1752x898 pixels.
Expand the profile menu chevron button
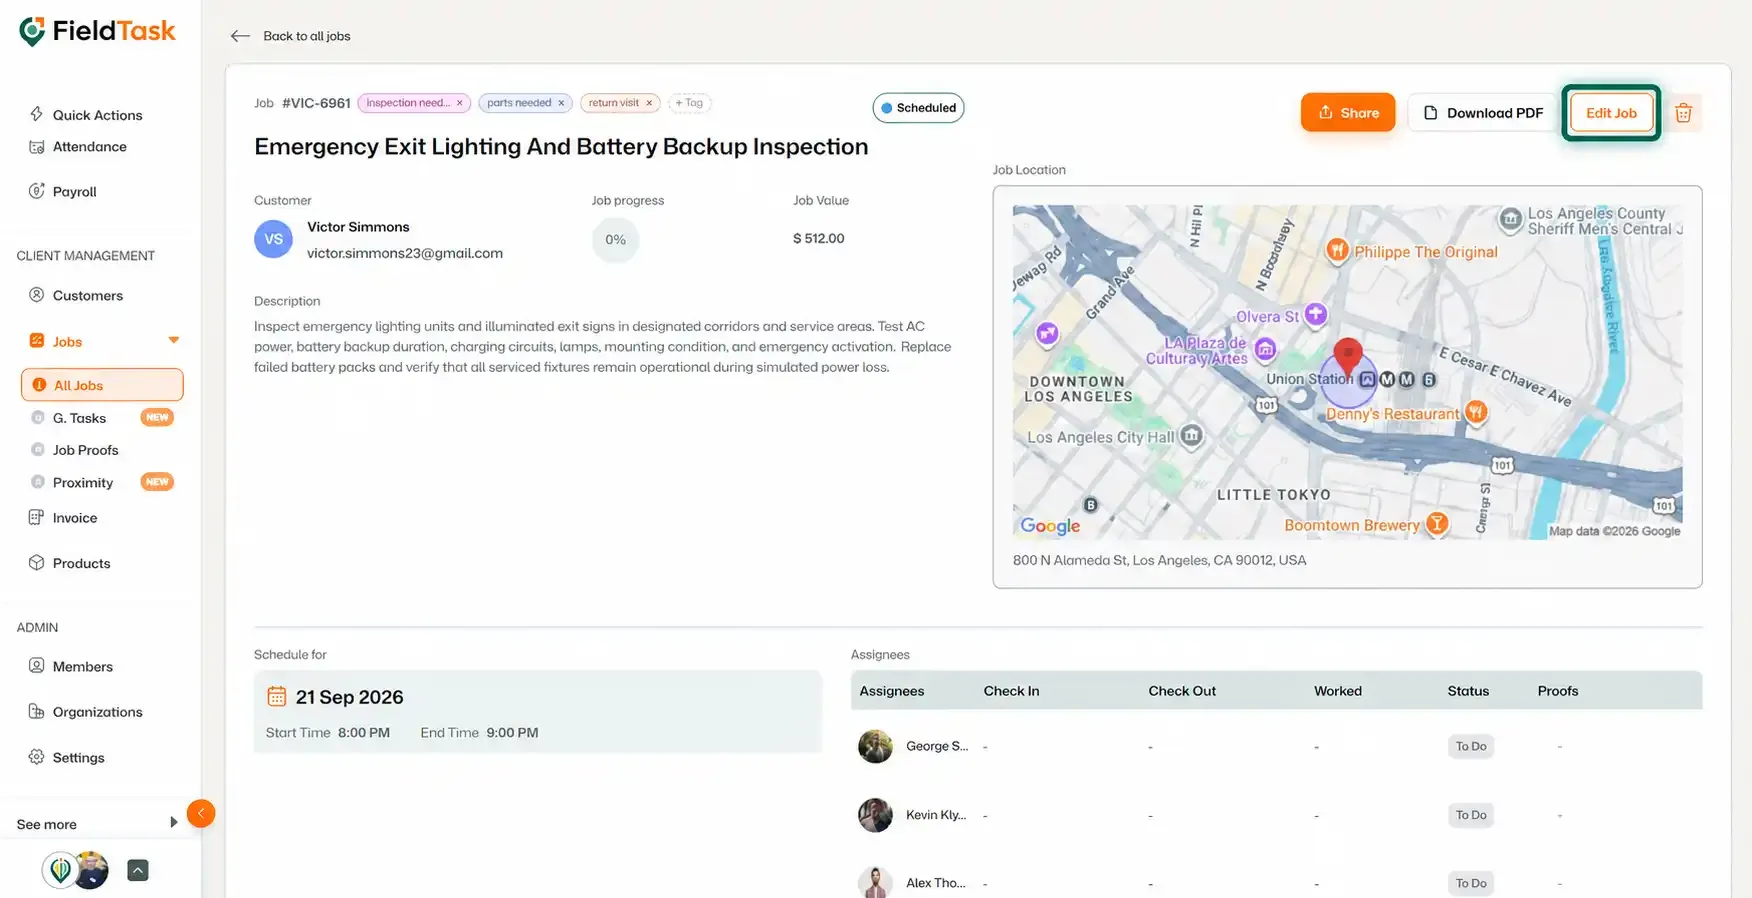coord(138,870)
